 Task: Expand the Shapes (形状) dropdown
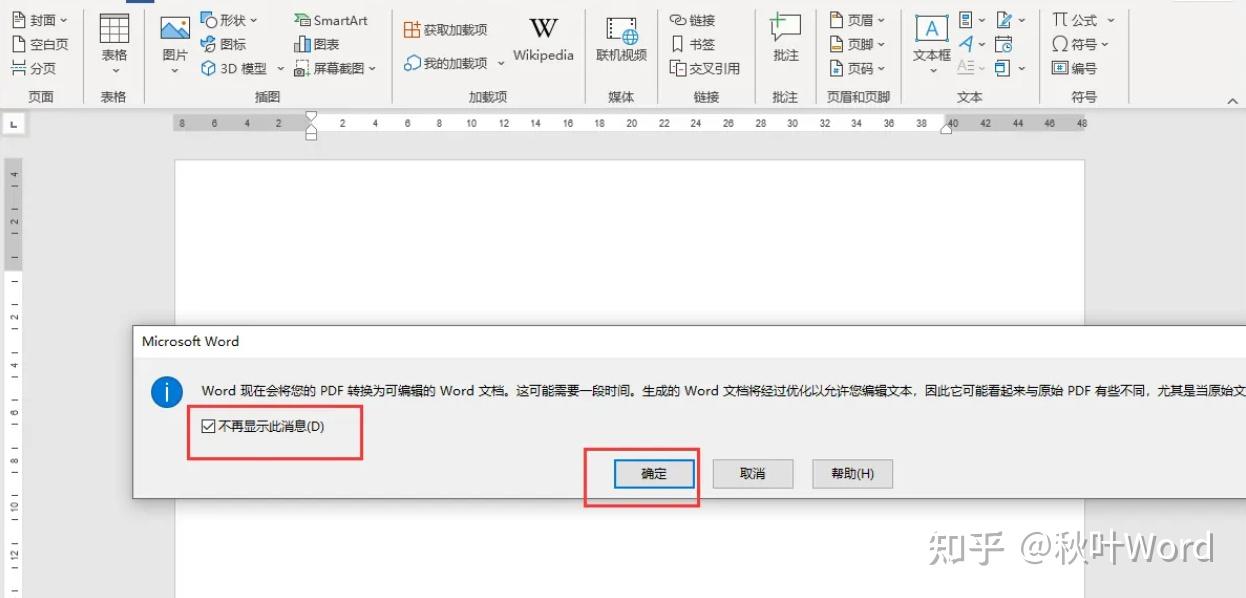[253, 20]
